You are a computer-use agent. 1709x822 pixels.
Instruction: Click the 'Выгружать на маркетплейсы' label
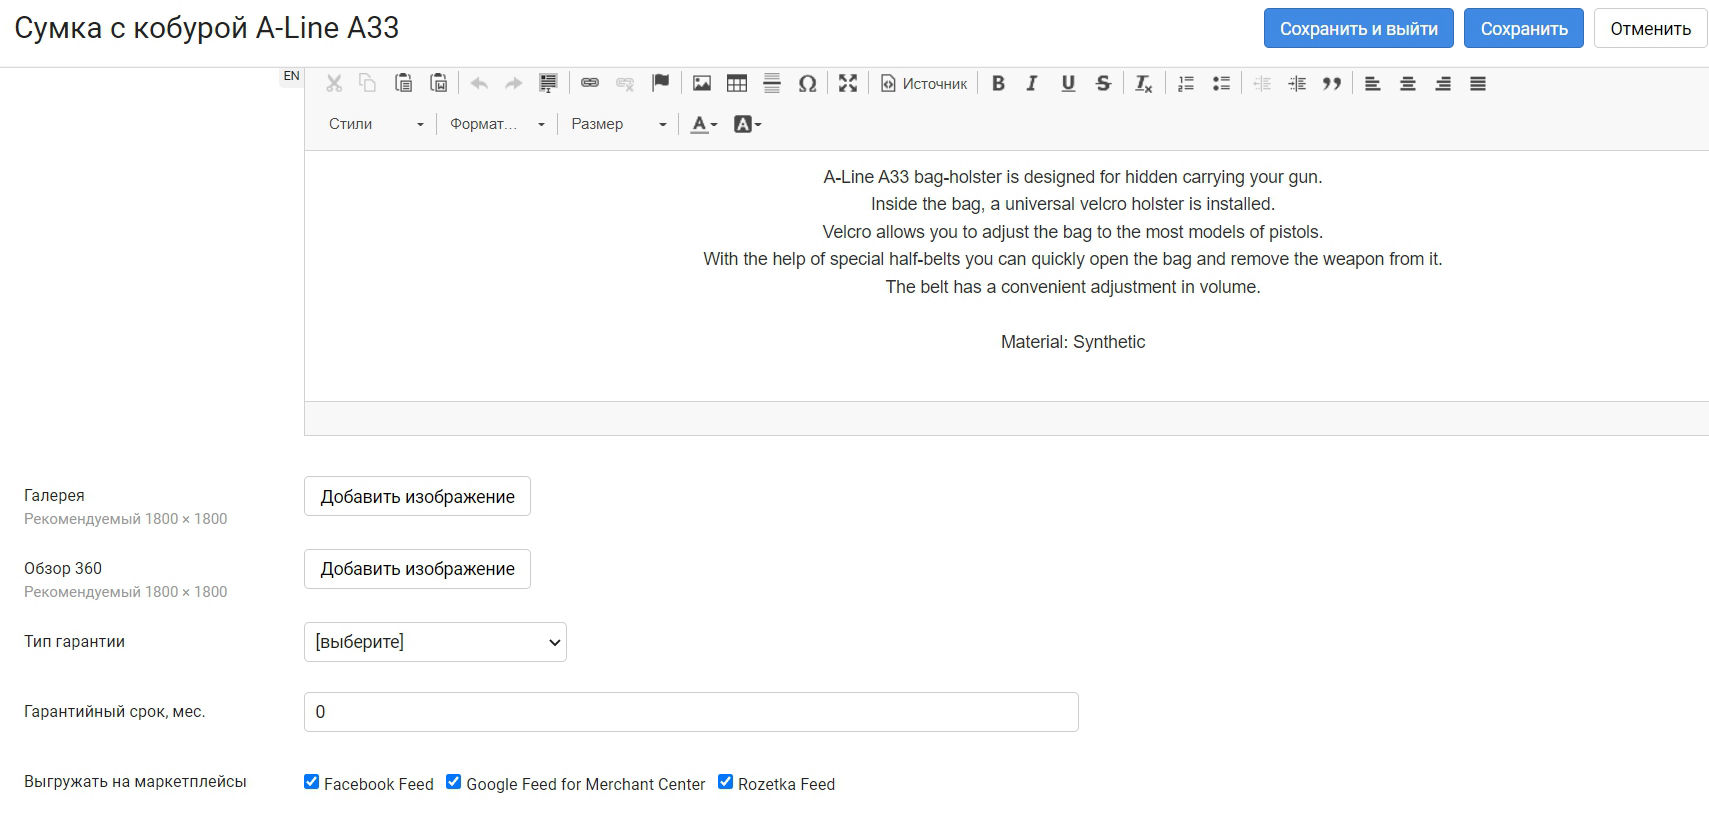tap(135, 782)
